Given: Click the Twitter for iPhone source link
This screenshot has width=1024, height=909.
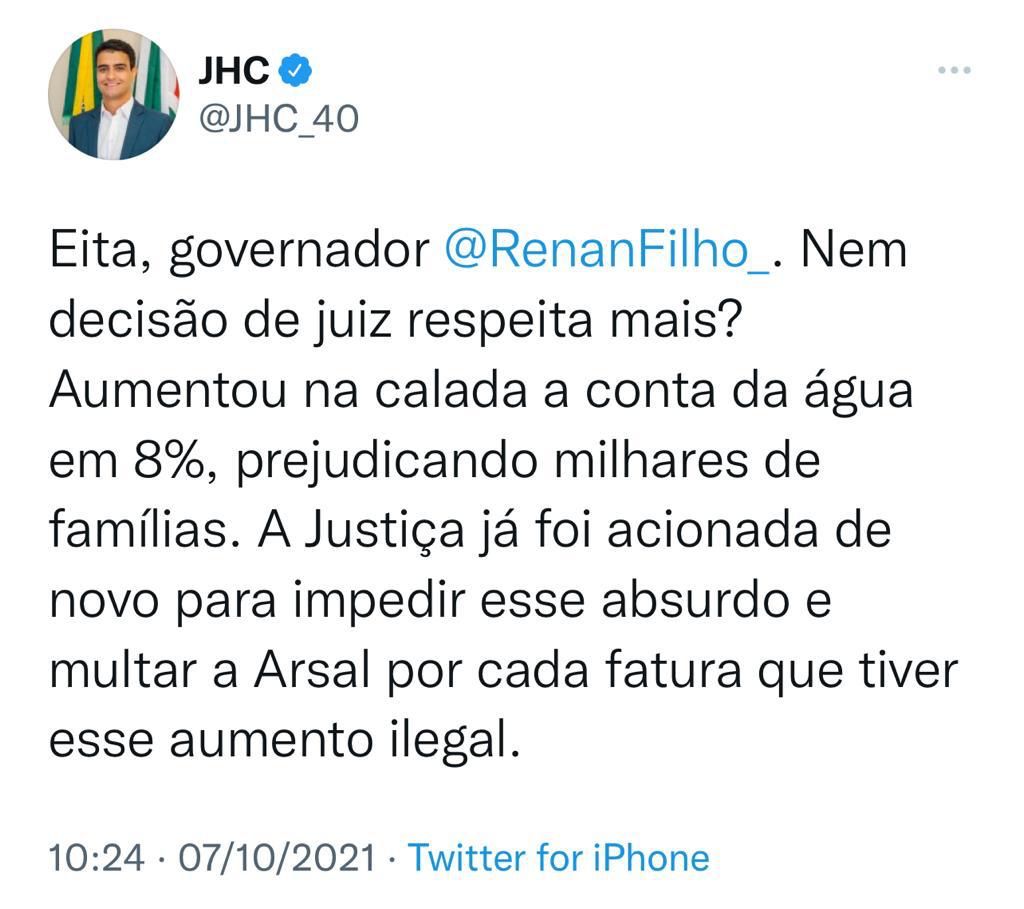Looking at the screenshot, I should click(559, 857).
